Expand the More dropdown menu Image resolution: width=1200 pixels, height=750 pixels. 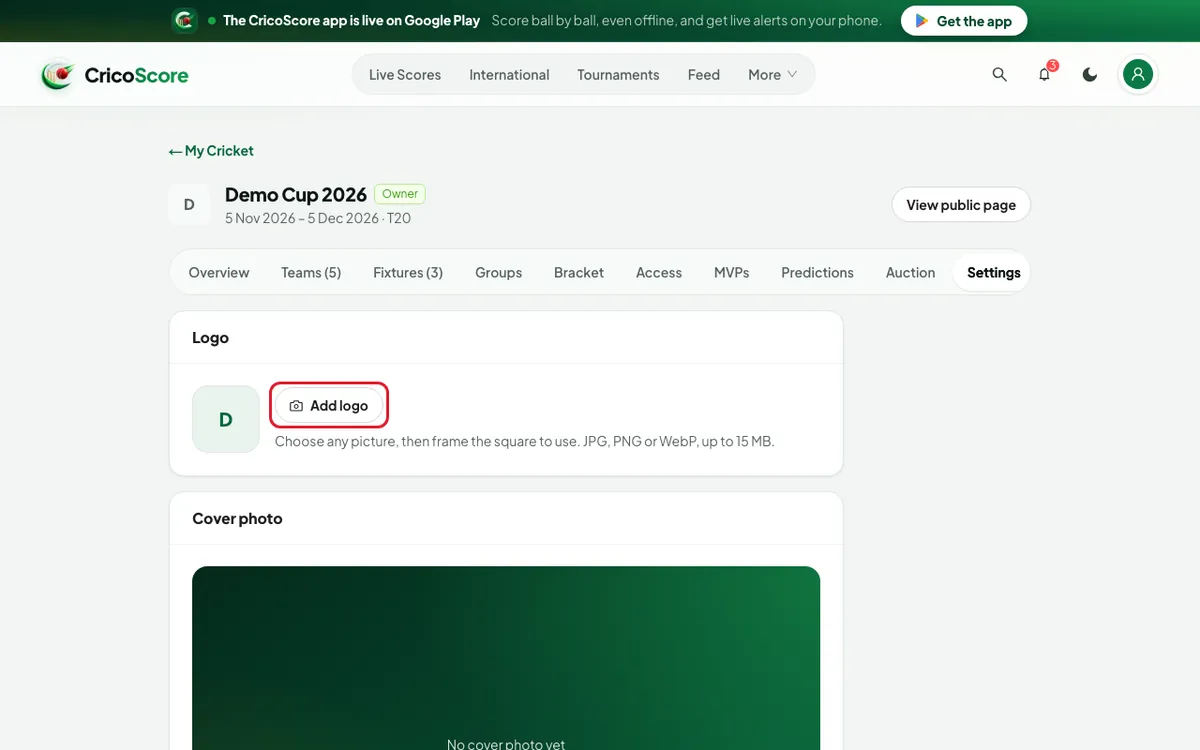pos(772,75)
